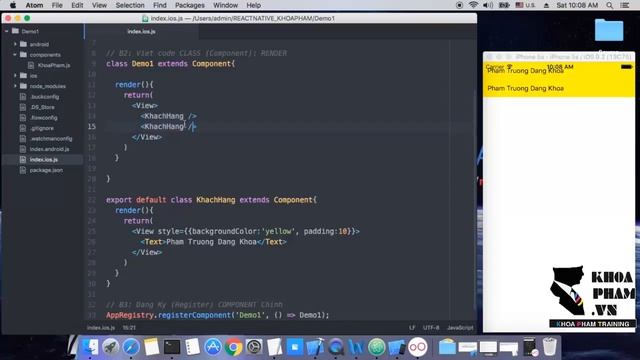Open Google Chrome from the Dock

tap(233, 347)
